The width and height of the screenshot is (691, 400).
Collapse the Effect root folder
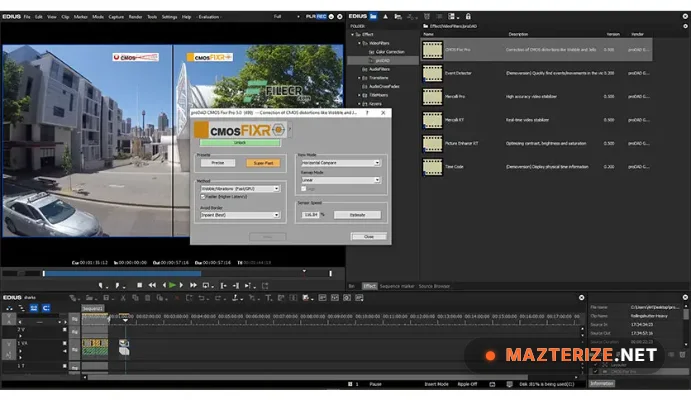pos(353,34)
